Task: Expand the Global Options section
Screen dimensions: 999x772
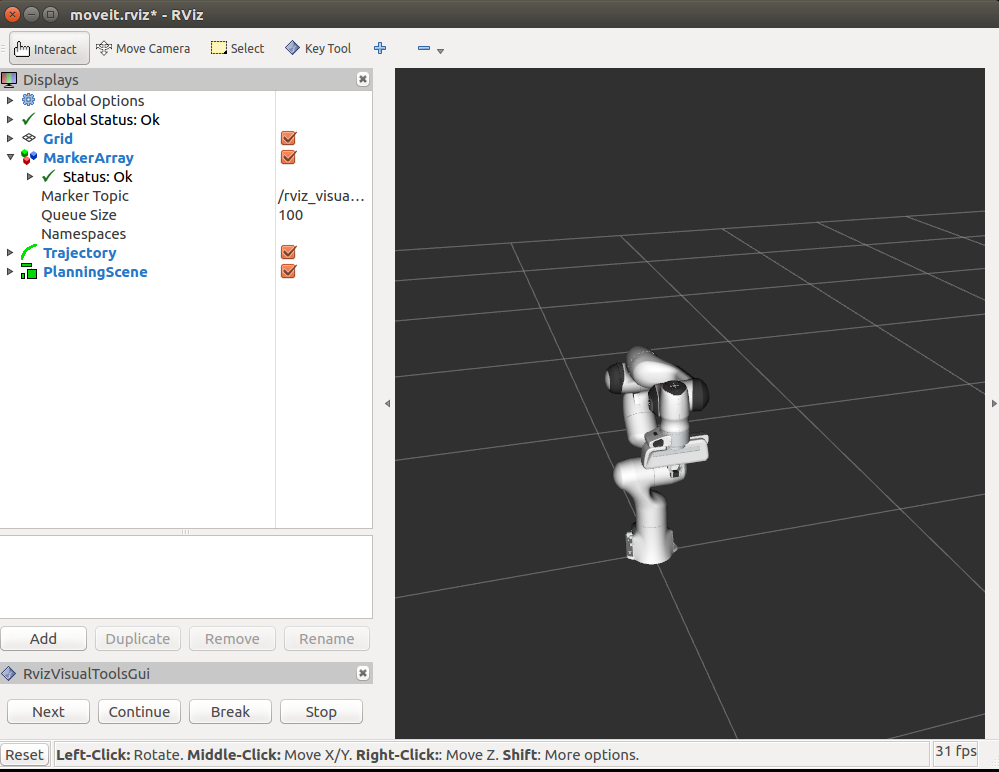Action: [10, 100]
